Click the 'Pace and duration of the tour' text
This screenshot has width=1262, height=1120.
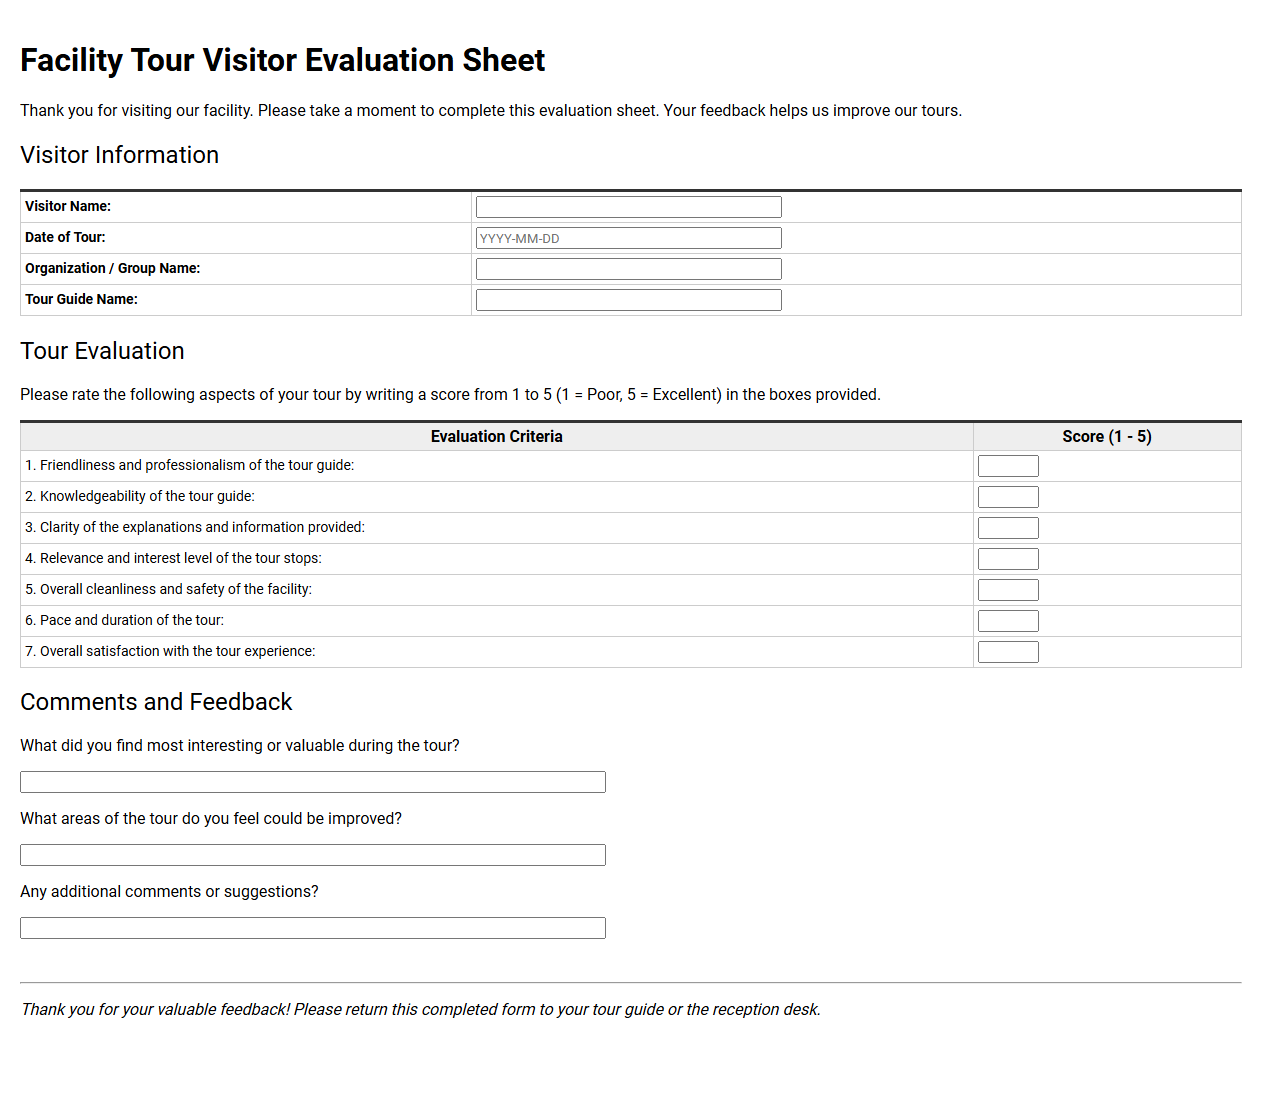(124, 620)
